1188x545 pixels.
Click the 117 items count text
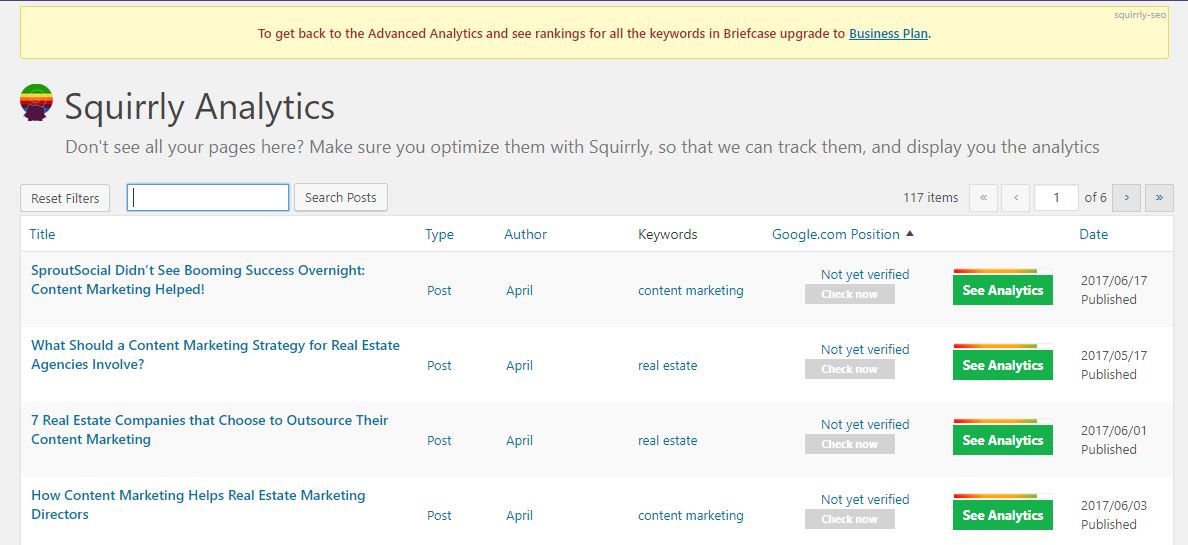(x=930, y=198)
